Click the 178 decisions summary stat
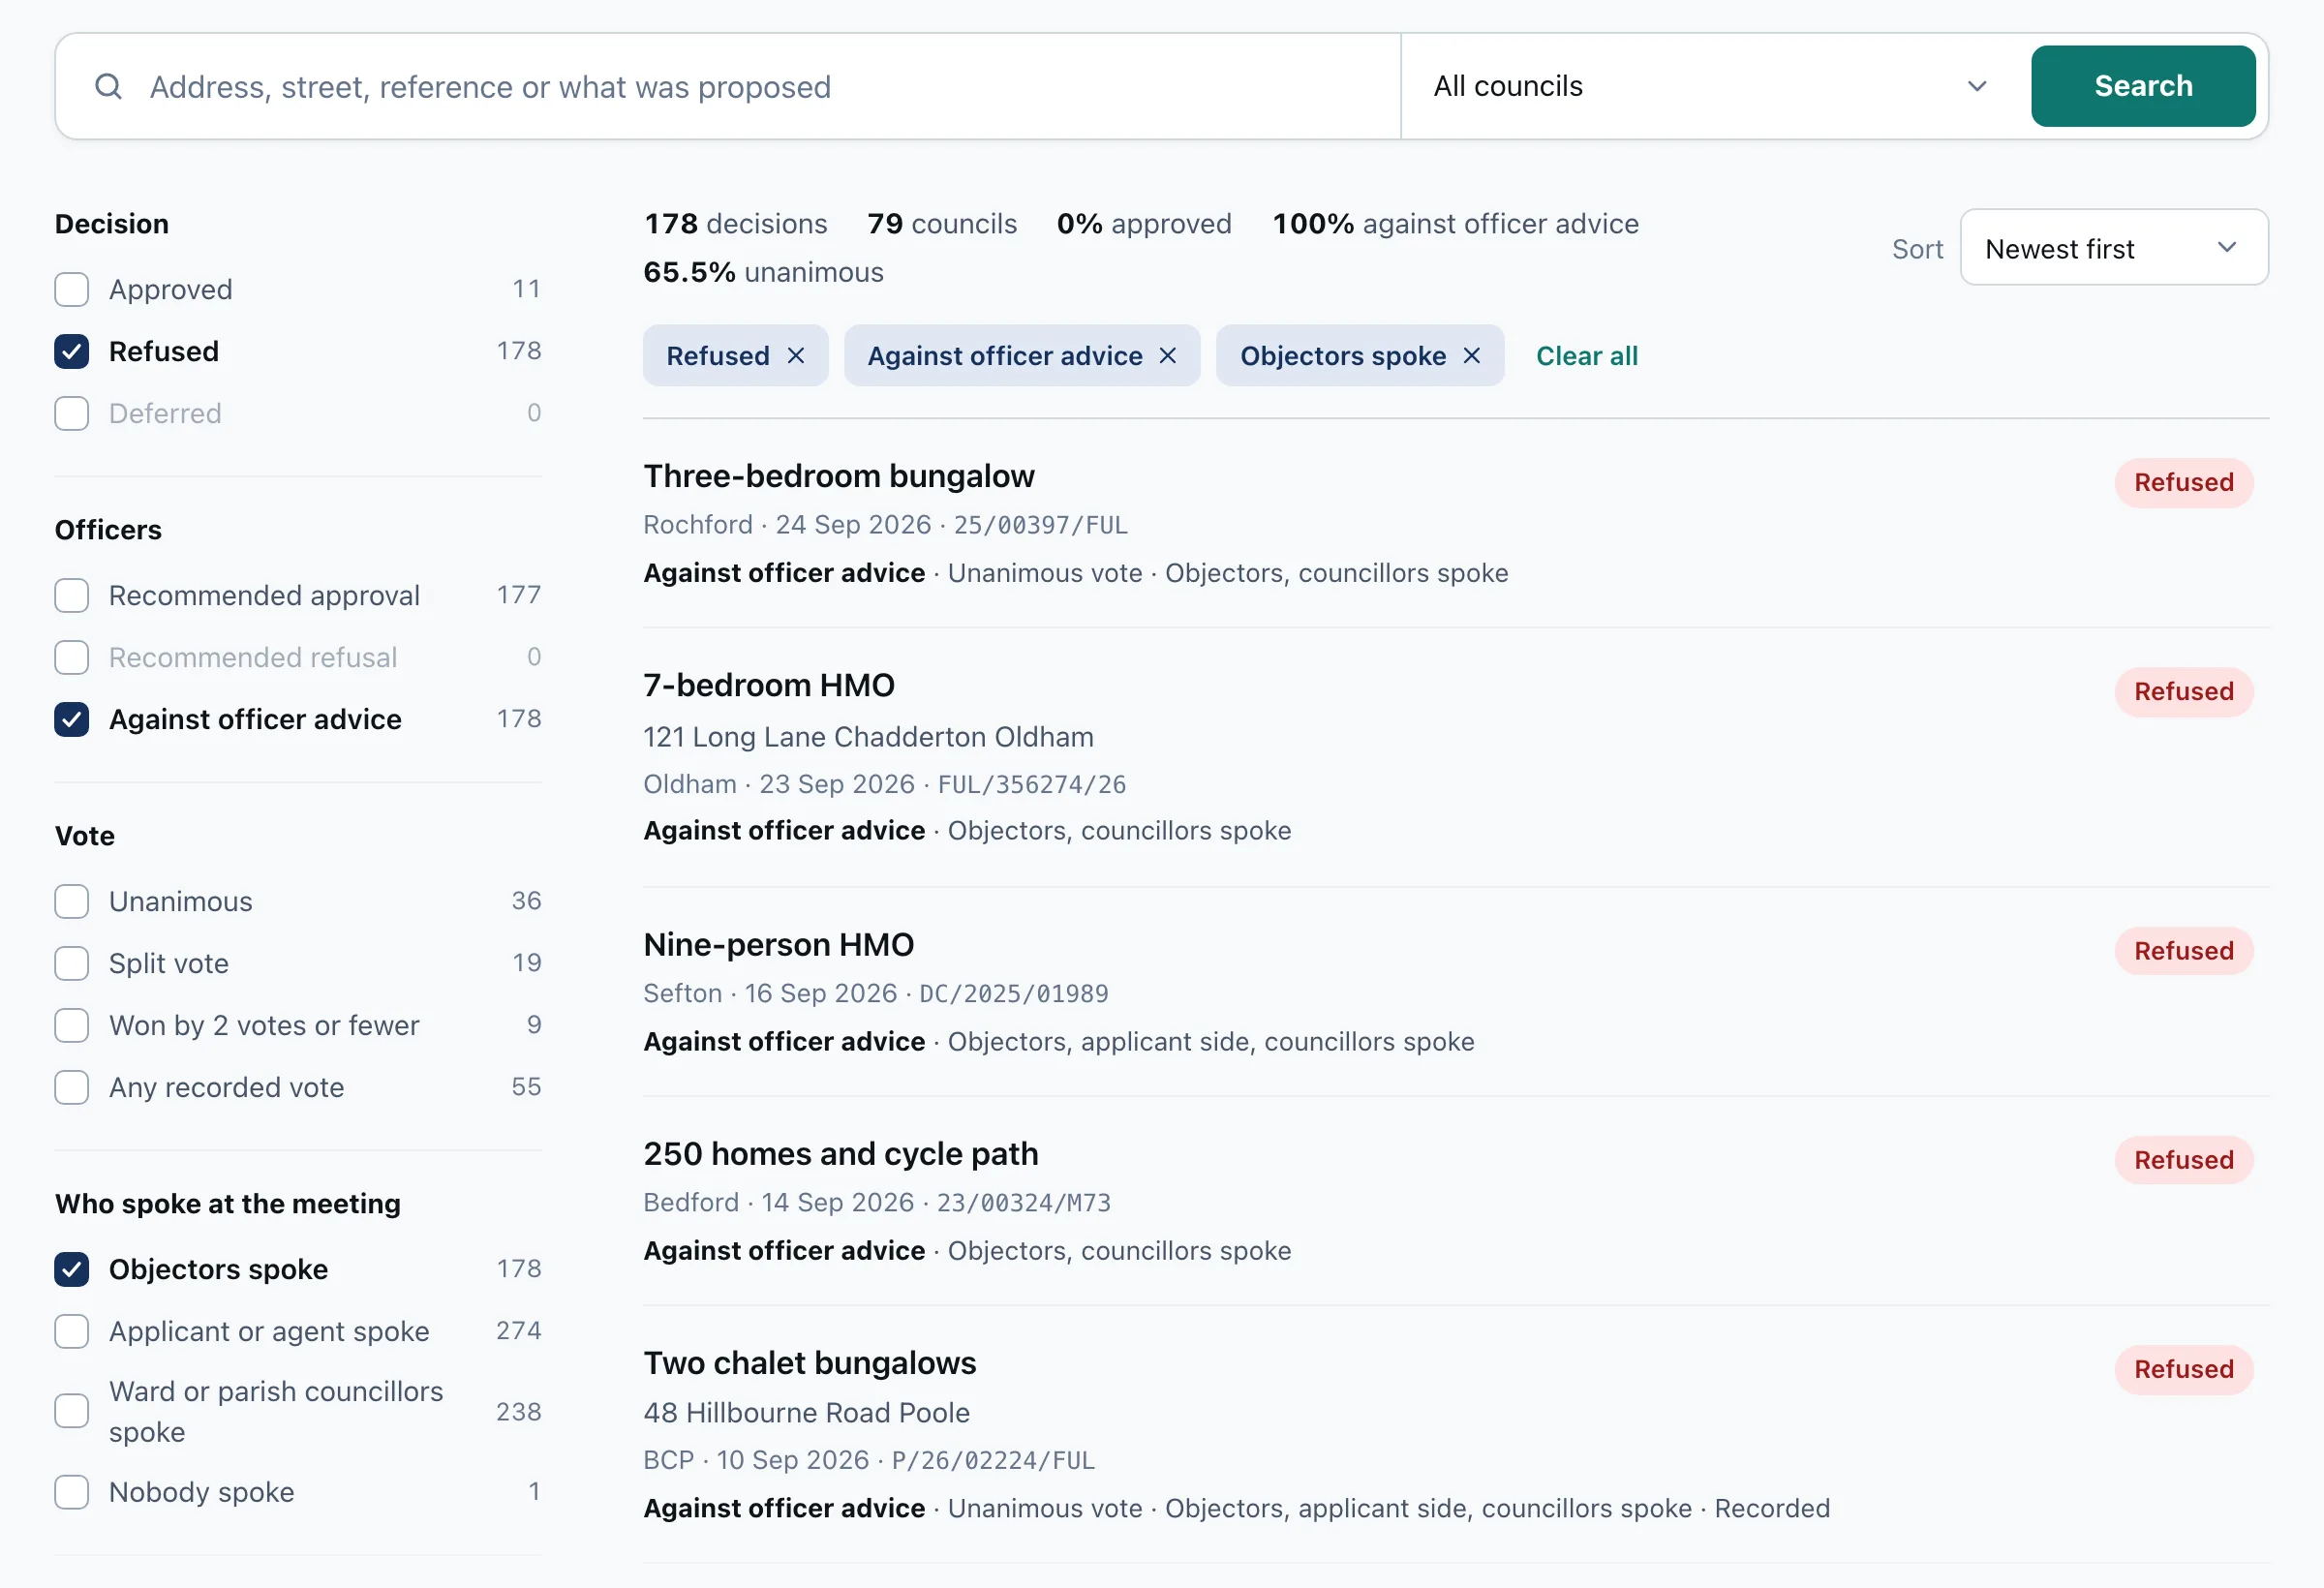 pyautogui.click(x=735, y=224)
